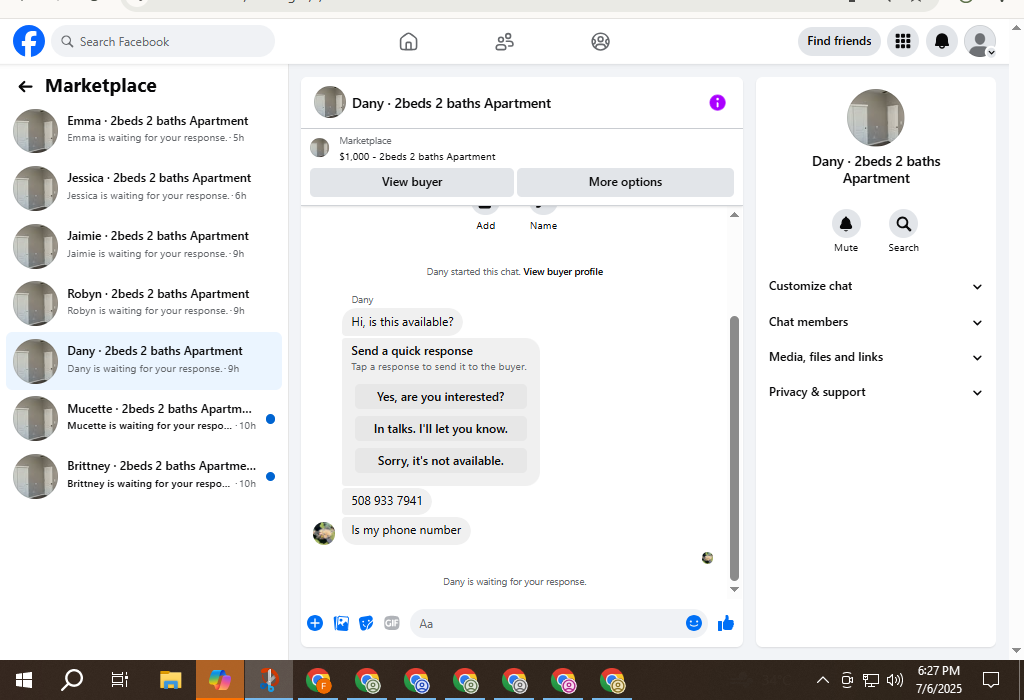Click the View buyer button

point(411,182)
